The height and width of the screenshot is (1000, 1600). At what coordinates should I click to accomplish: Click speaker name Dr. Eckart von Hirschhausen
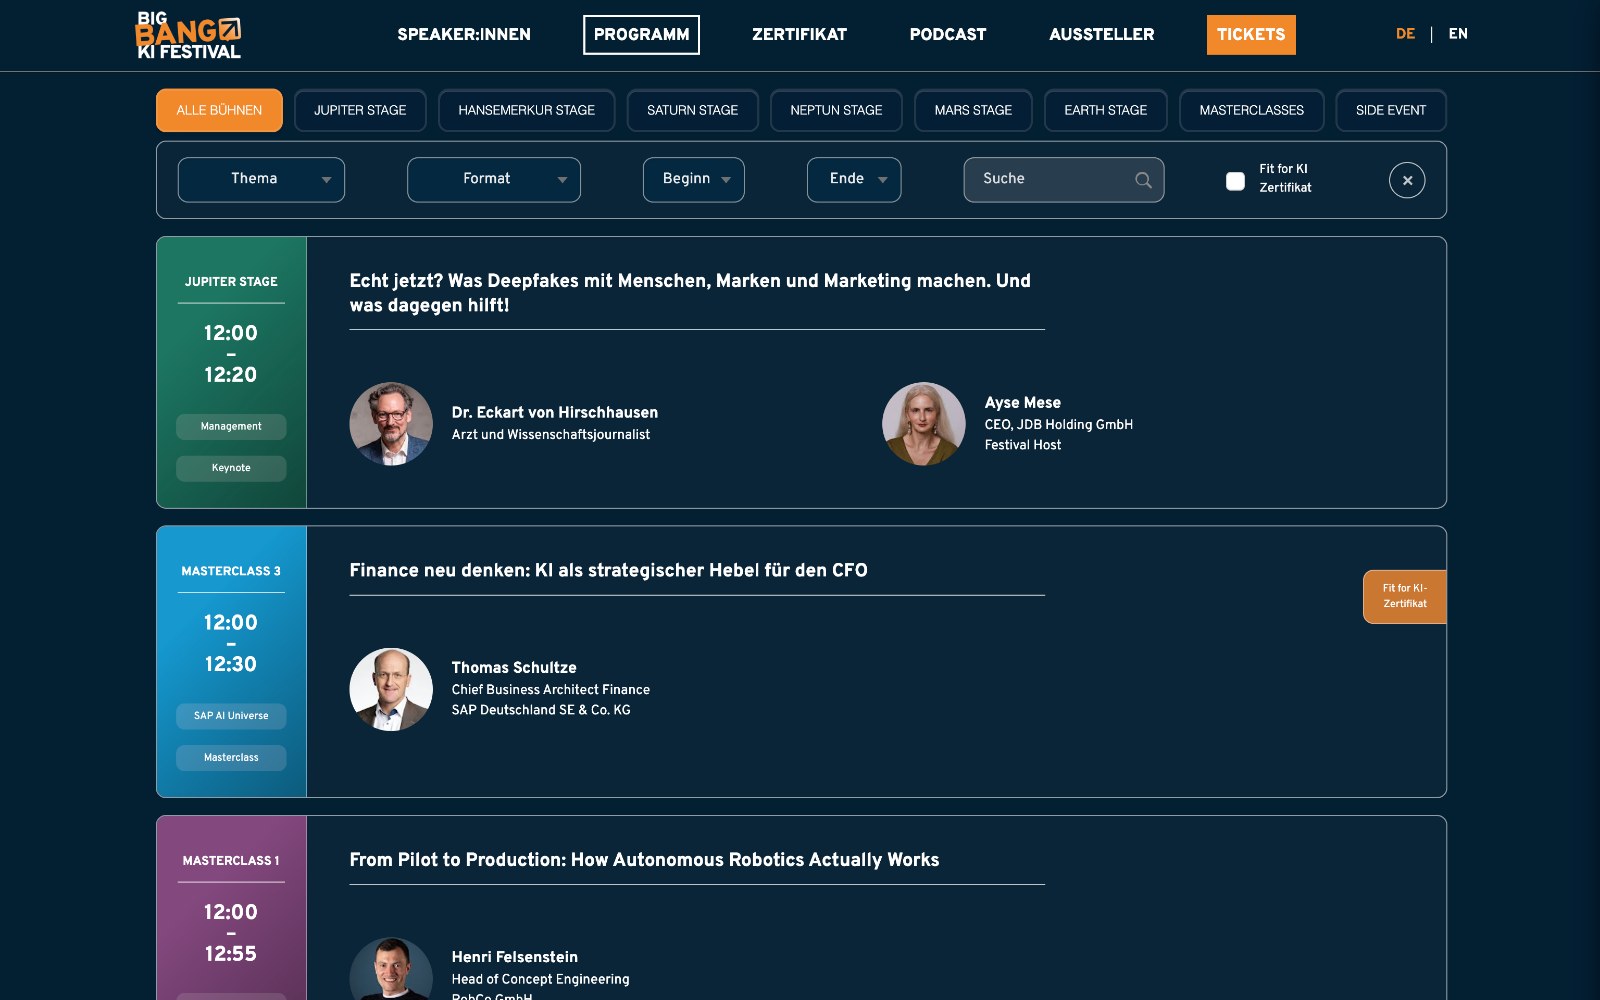coord(555,412)
